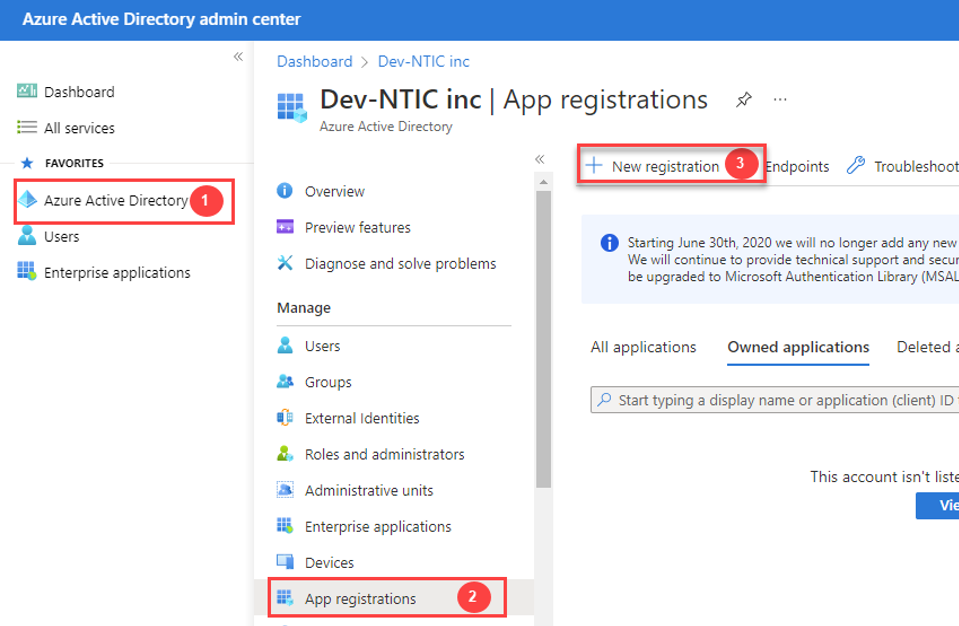Click the Dashboard chart icon in sidebar
The image size is (959, 626).
tap(26, 91)
